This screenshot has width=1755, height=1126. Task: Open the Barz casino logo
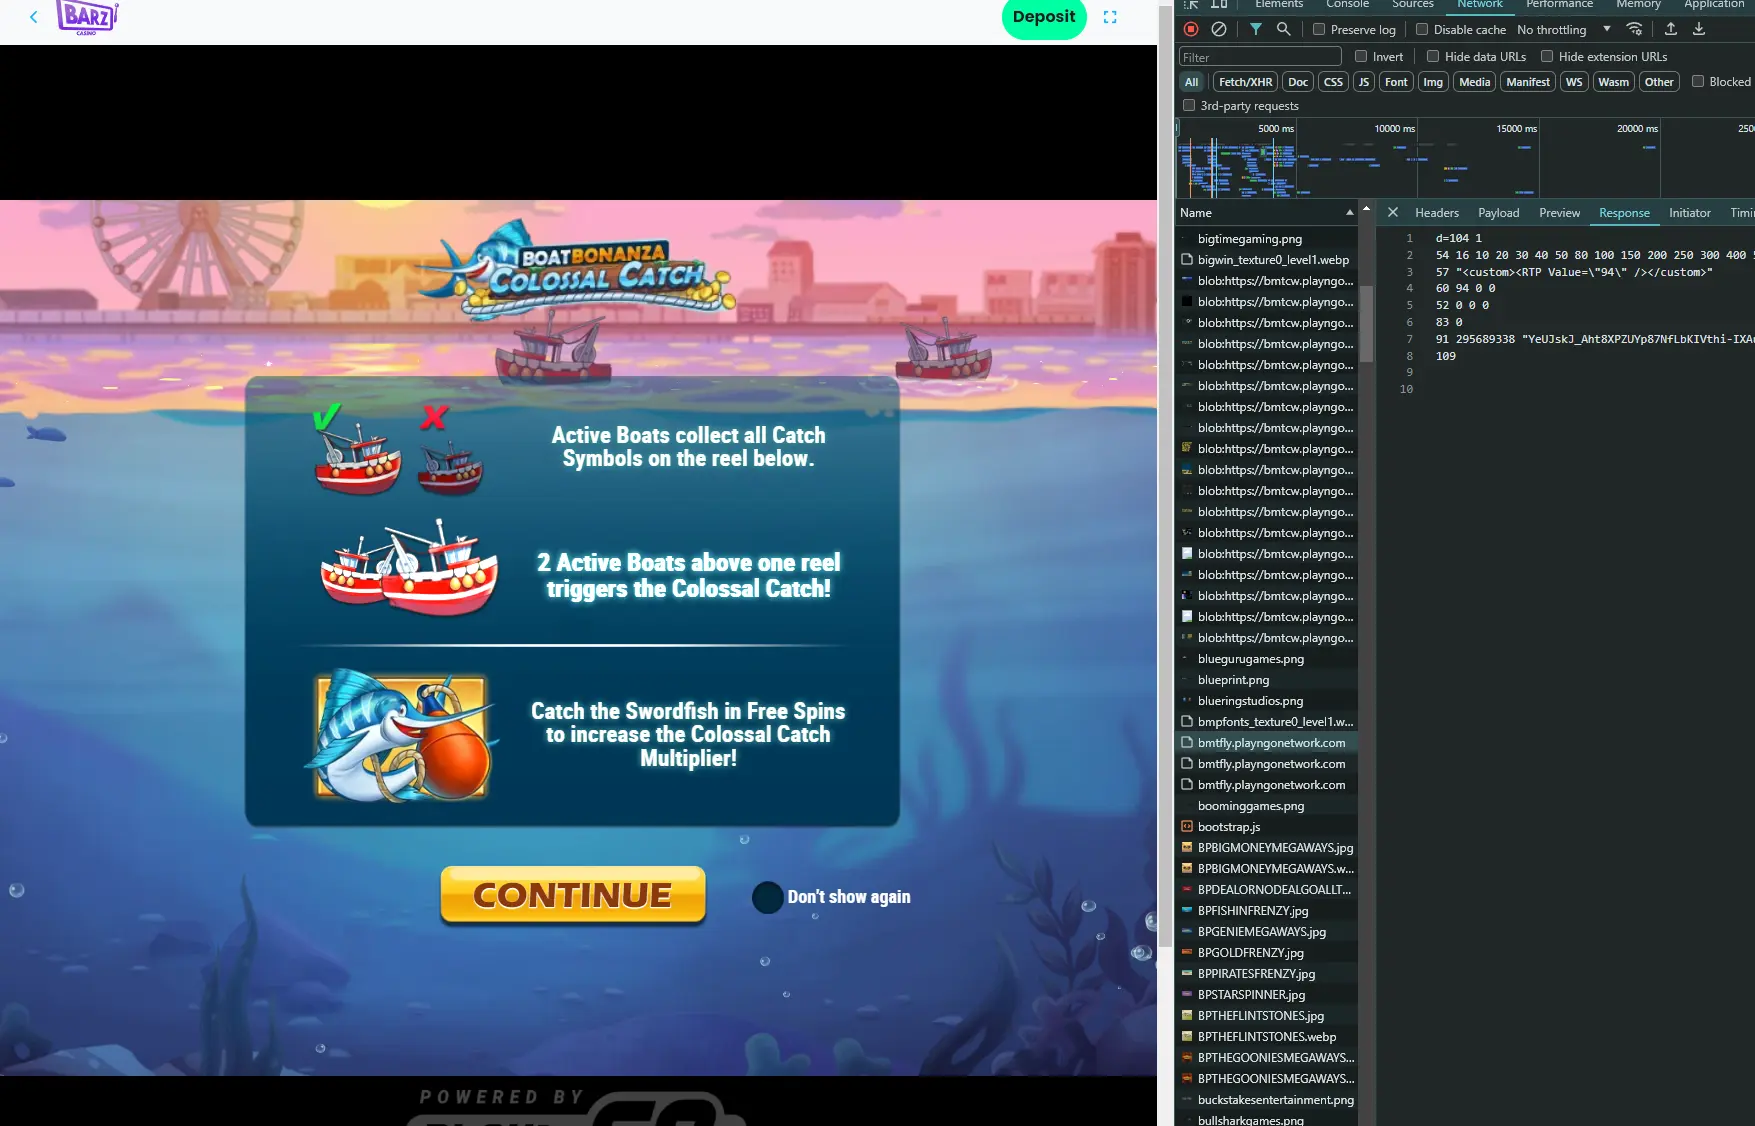pyautogui.click(x=87, y=17)
